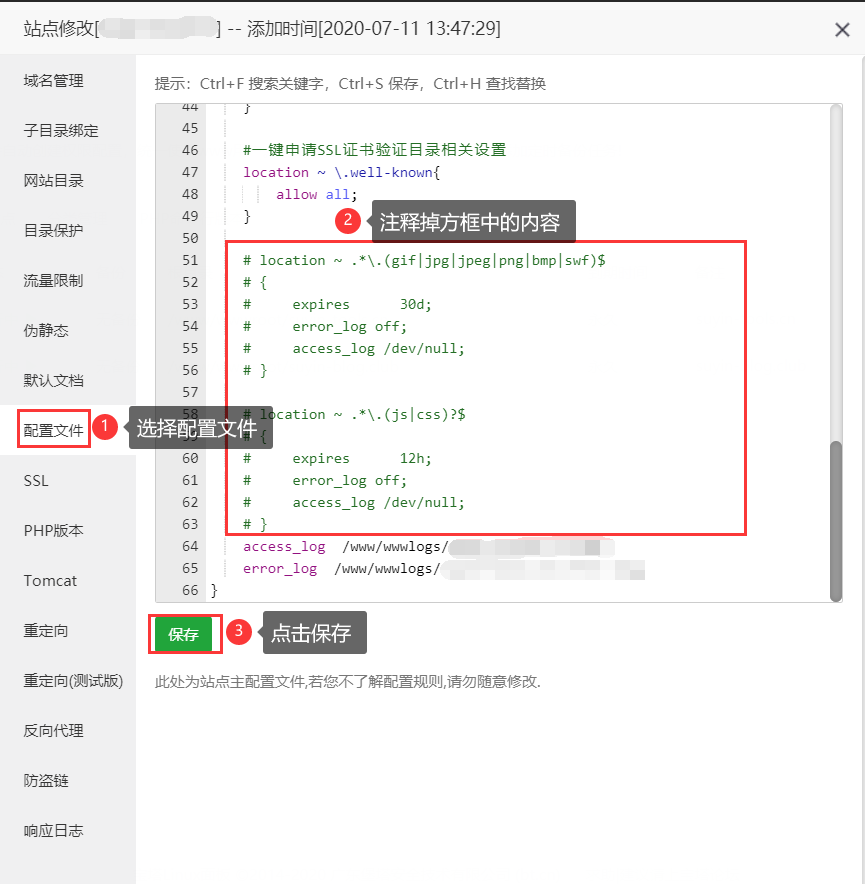Open the 域名管理 tab
This screenshot has width=865, height=884.
[x=54, y=81]
